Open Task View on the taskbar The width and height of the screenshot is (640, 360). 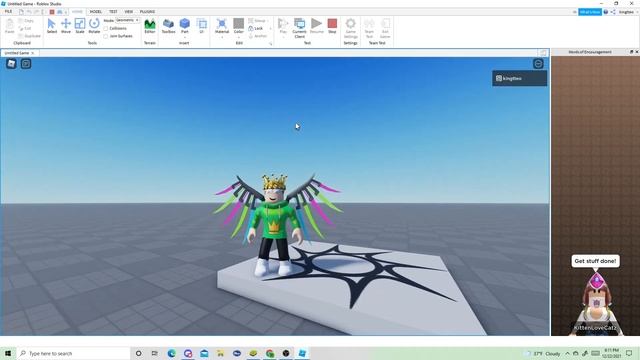click(x=155, y=353)
